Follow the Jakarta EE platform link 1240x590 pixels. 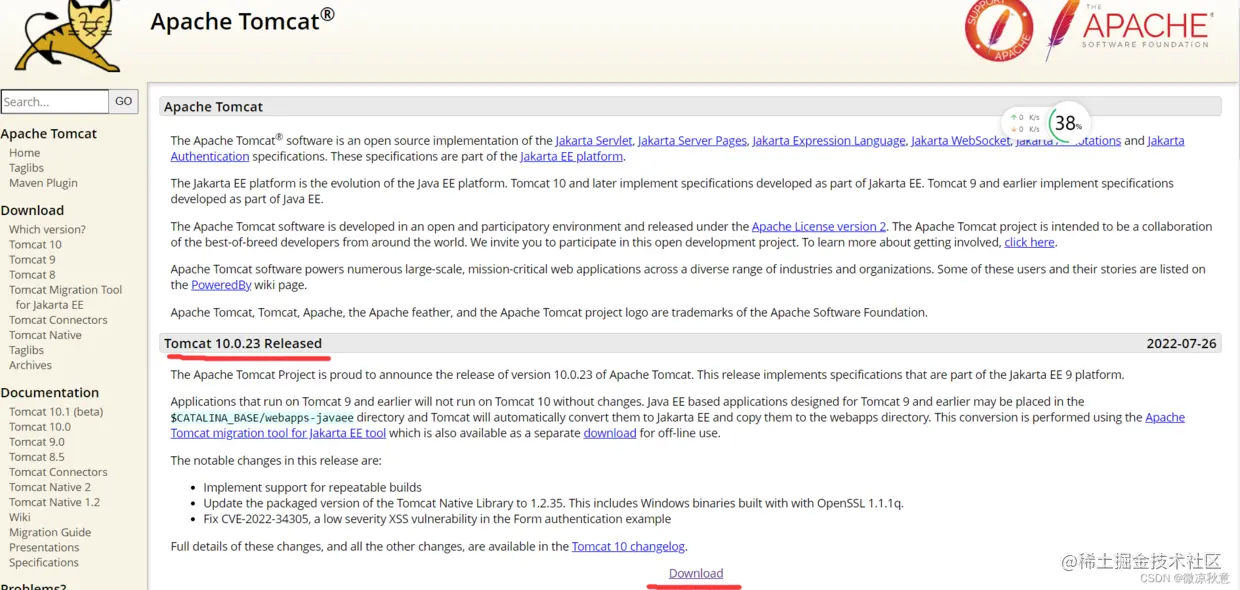click(x=572, y=156)
